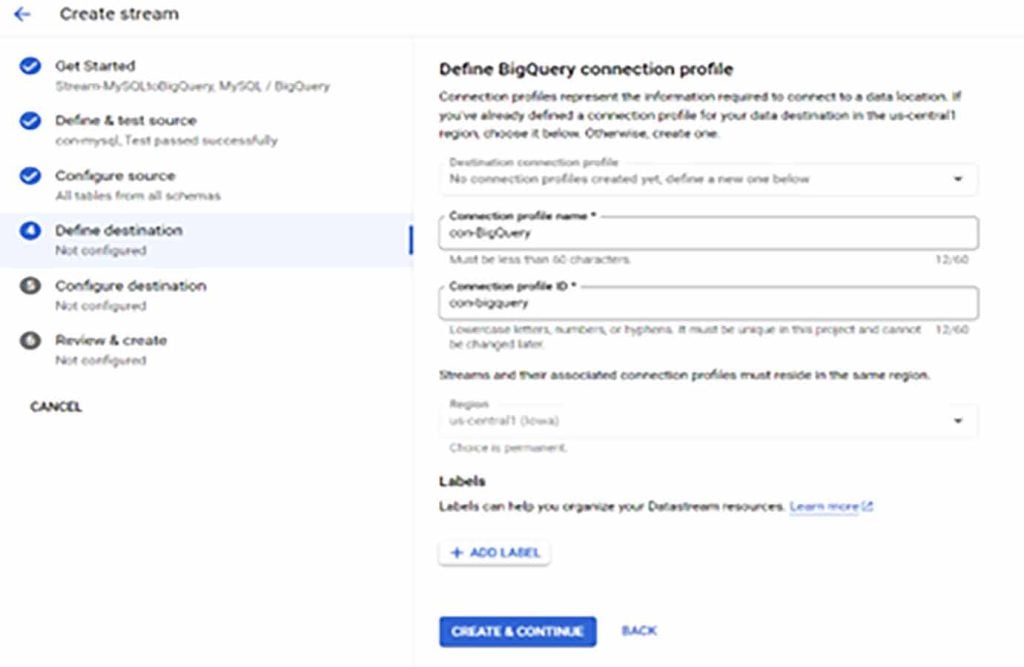Focus the Connection profile name field
The height and width of the screenshot is (667, 1024).
(708, 233)
